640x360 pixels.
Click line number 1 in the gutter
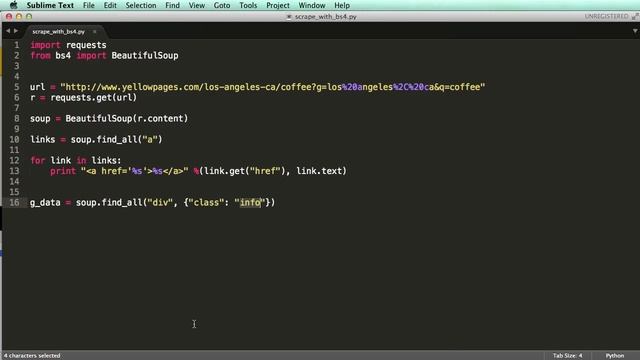point(16,45)
